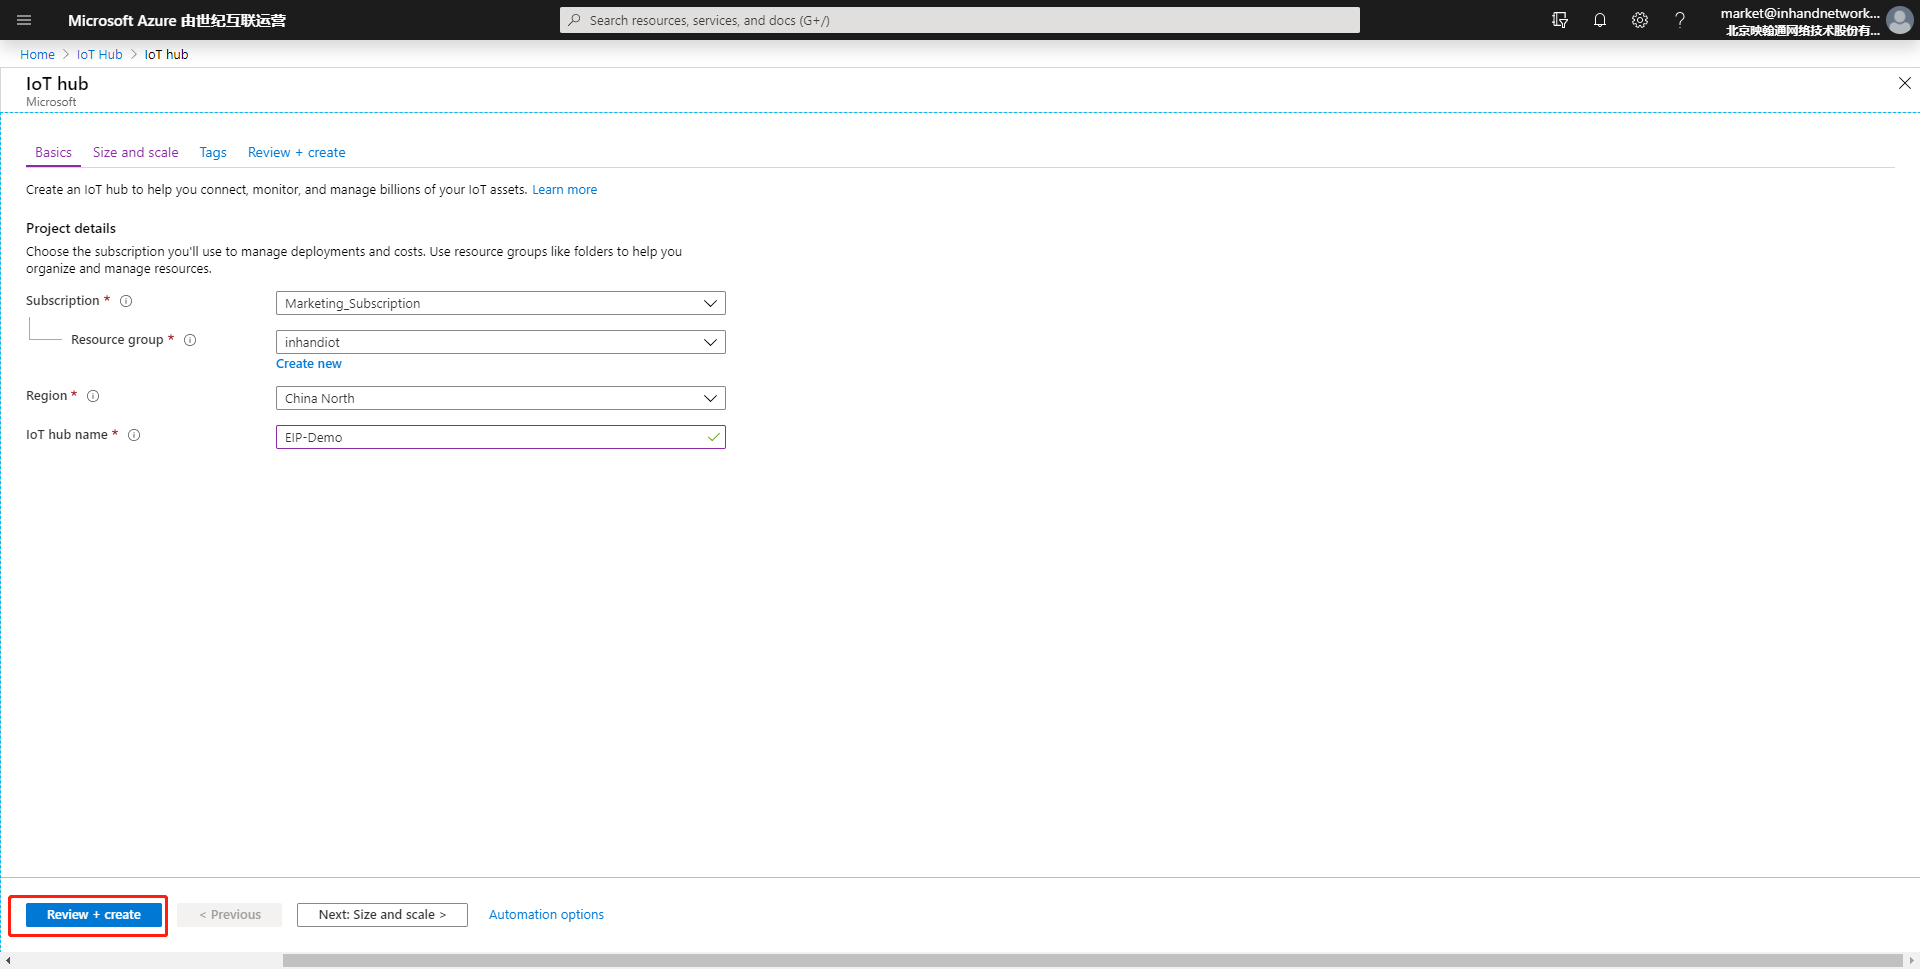1920x969 pixels.
Task: Show Subscription info tooltip icon
Action: pyautogui.click(x=126, y=301)
